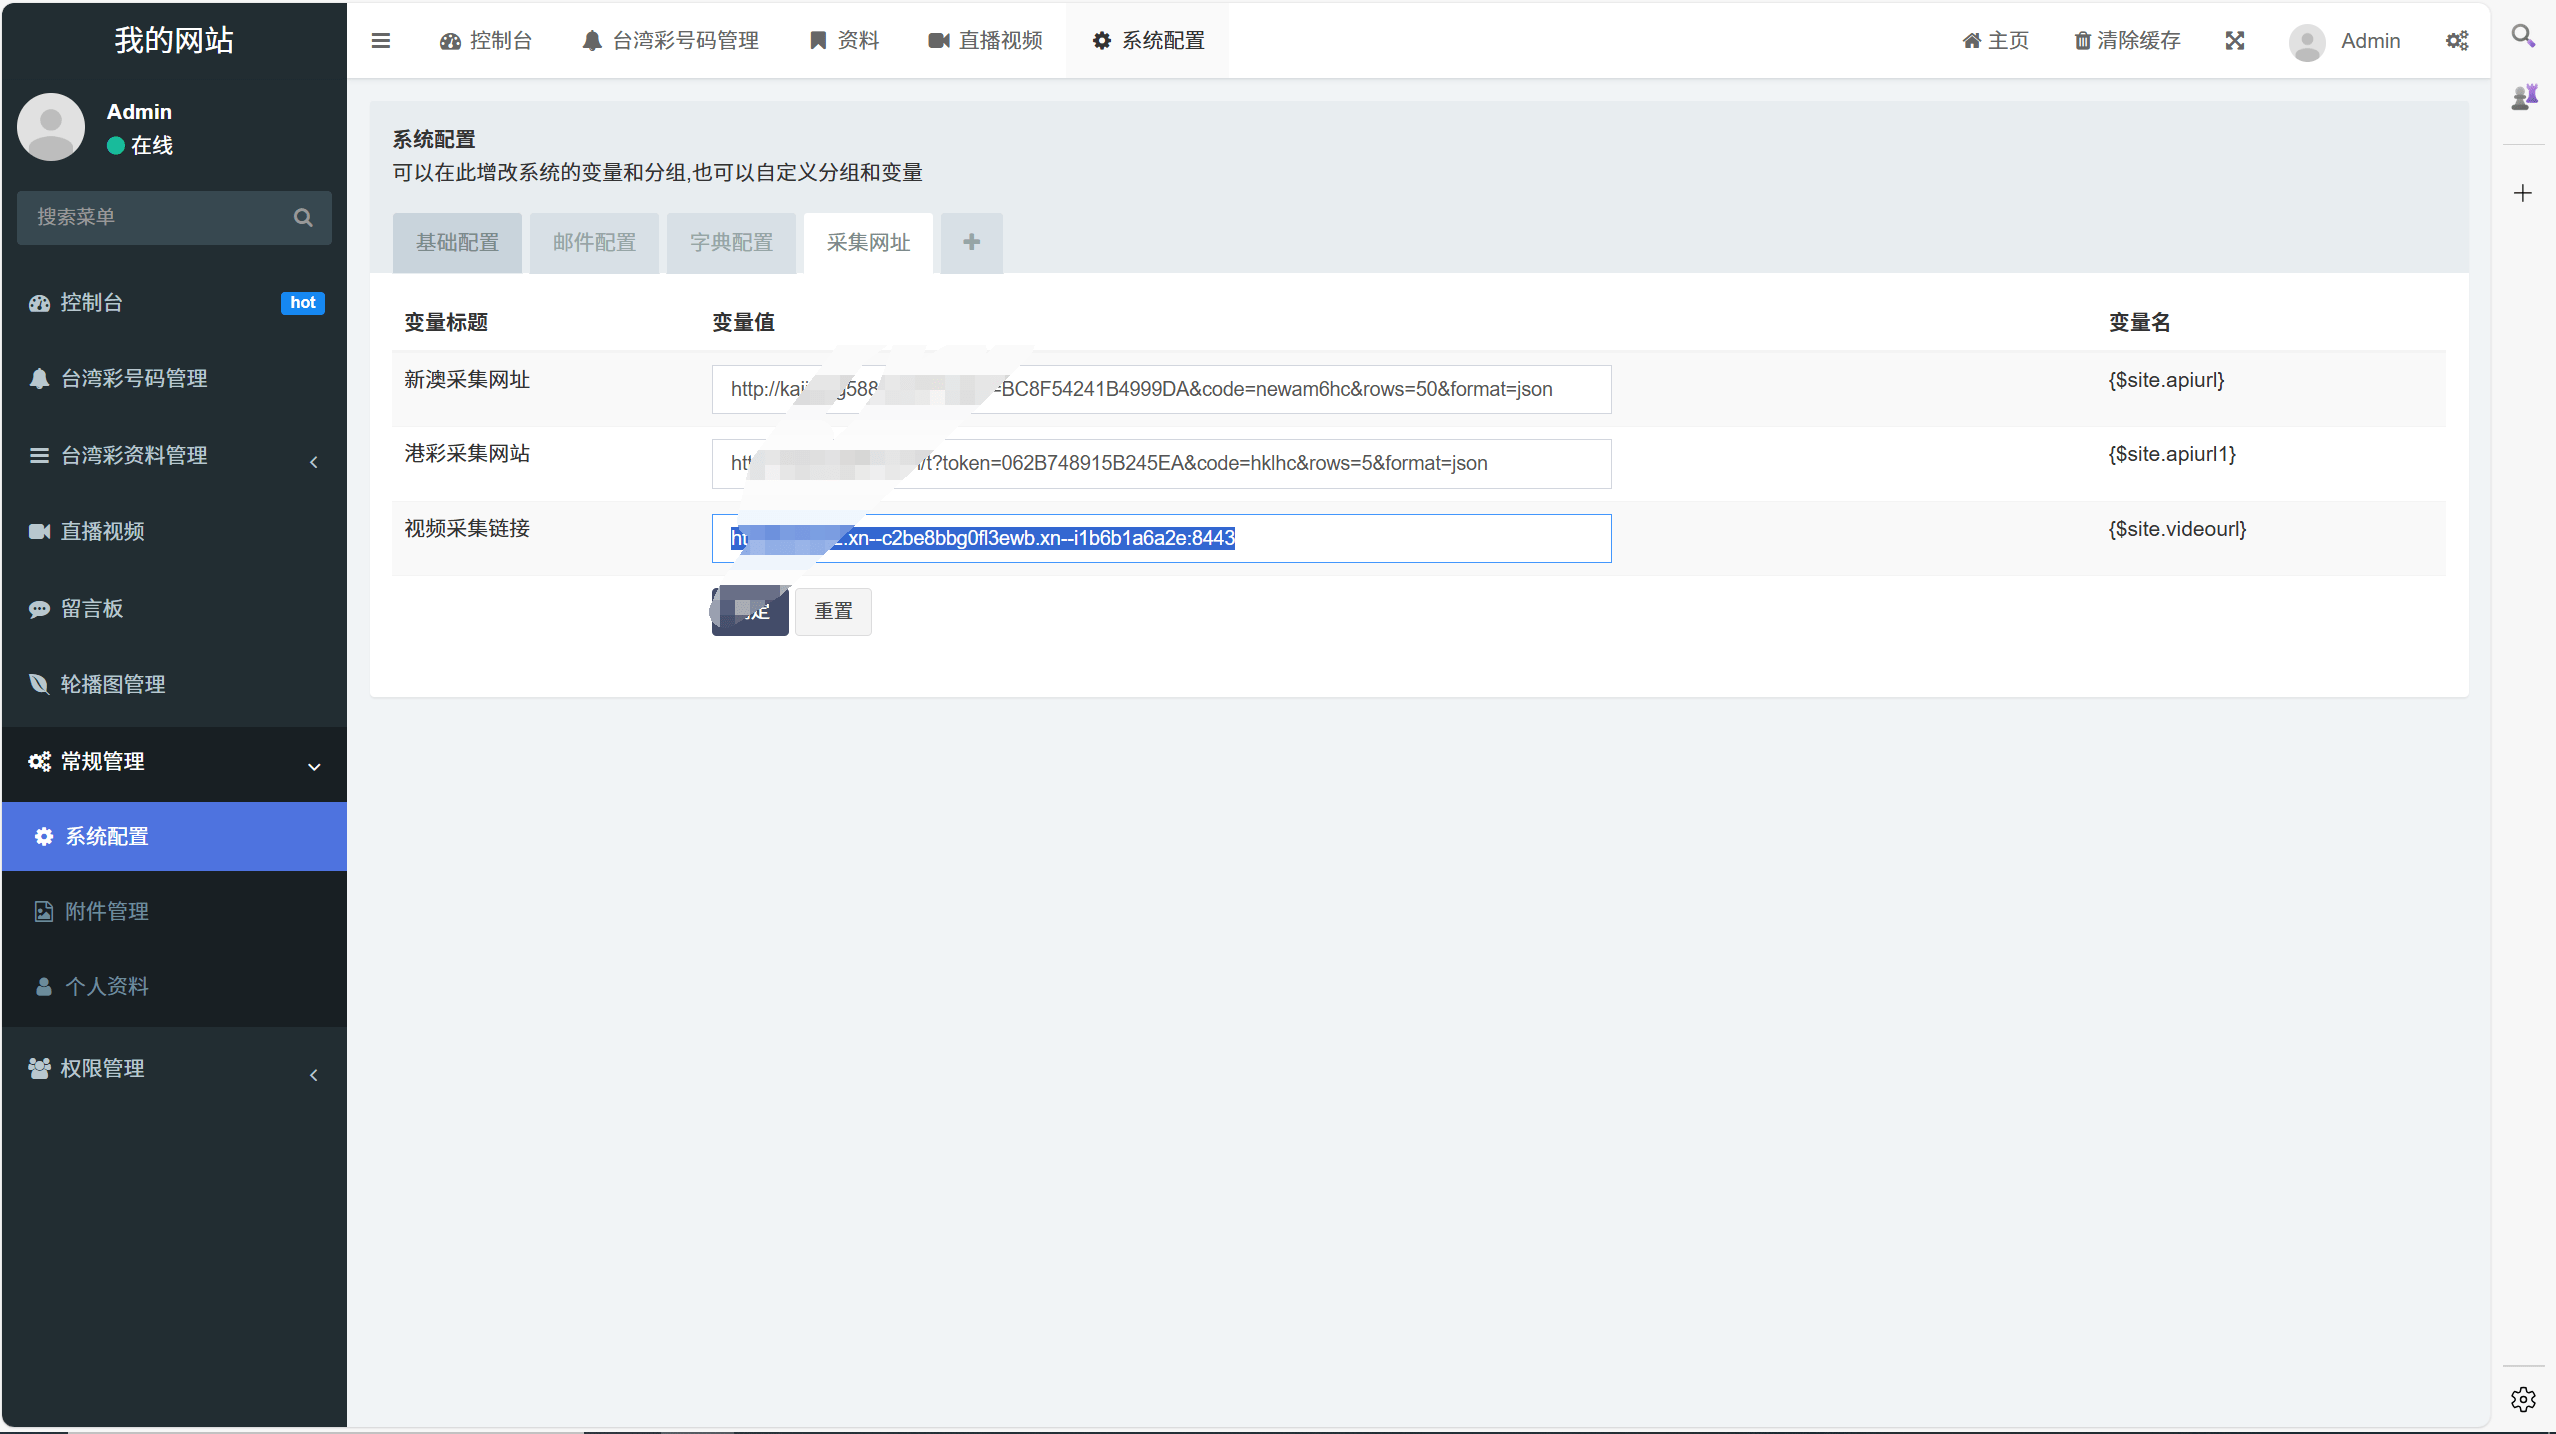Switch to the 基础配置 tab
The width and height of the screenshot is (2556, 1434).
point(457,243)
